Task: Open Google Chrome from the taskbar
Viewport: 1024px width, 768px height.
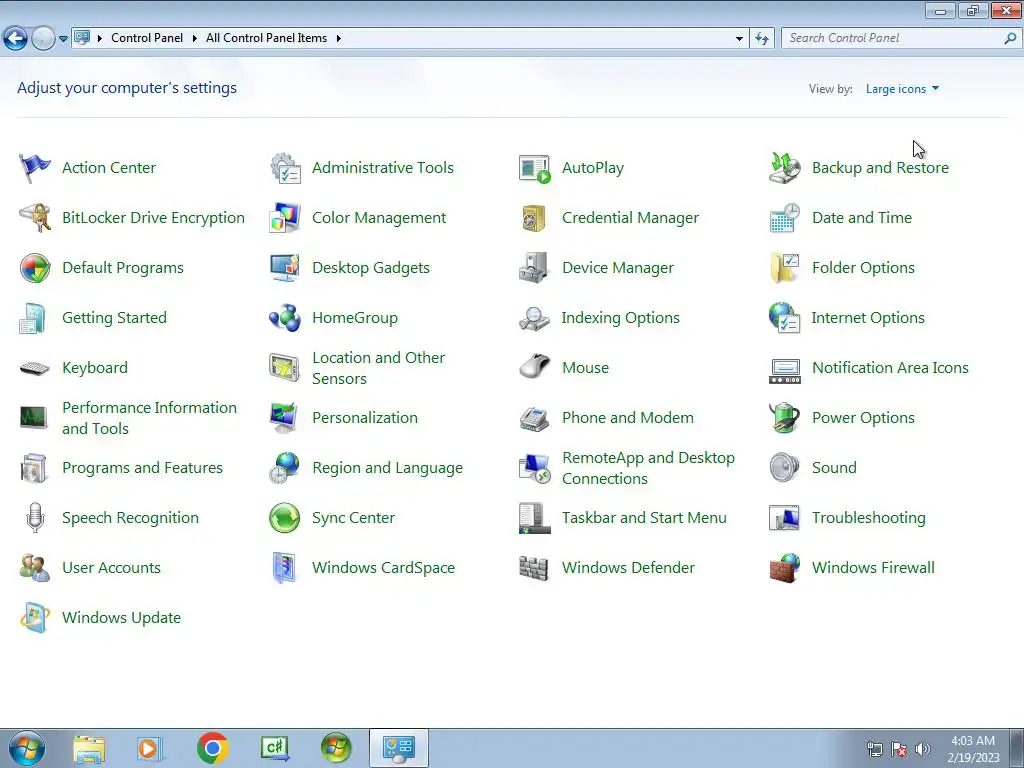Action: point(212,748)
